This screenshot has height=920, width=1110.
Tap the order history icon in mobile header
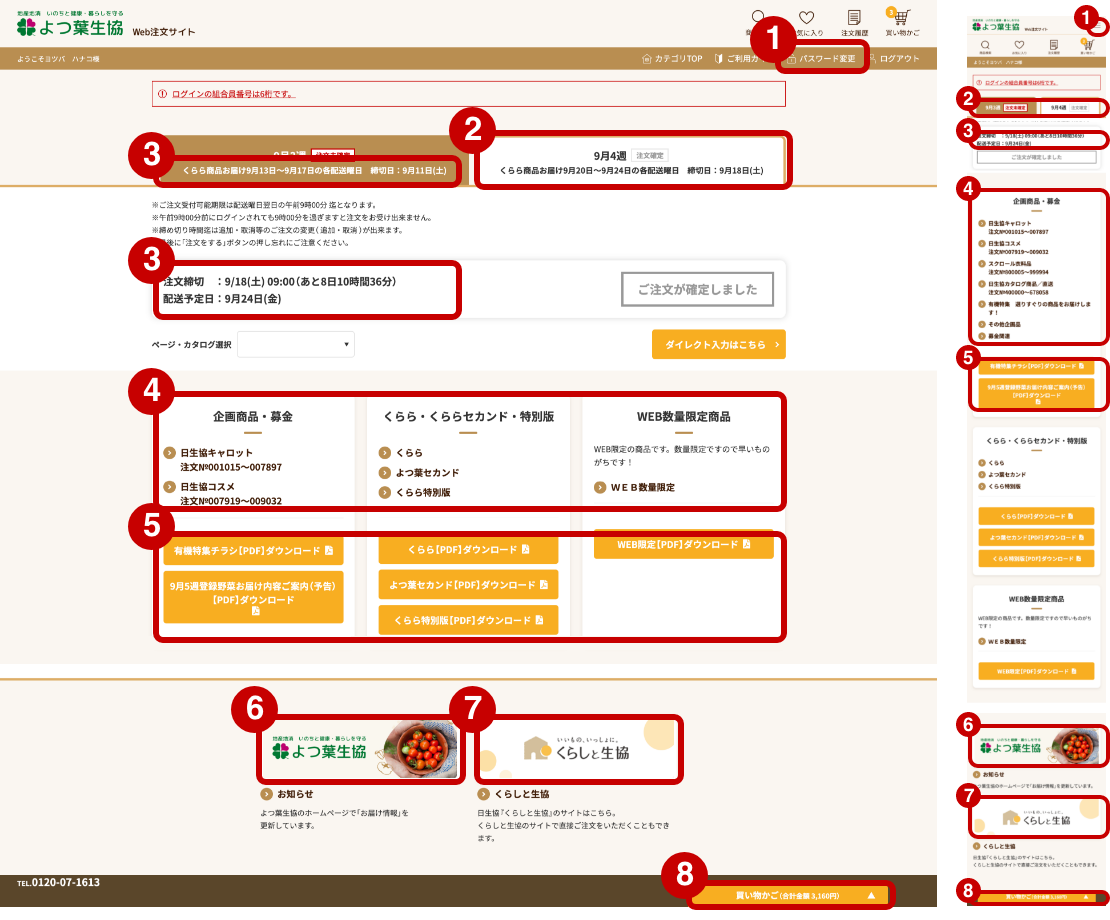[x=1053, y=47]
